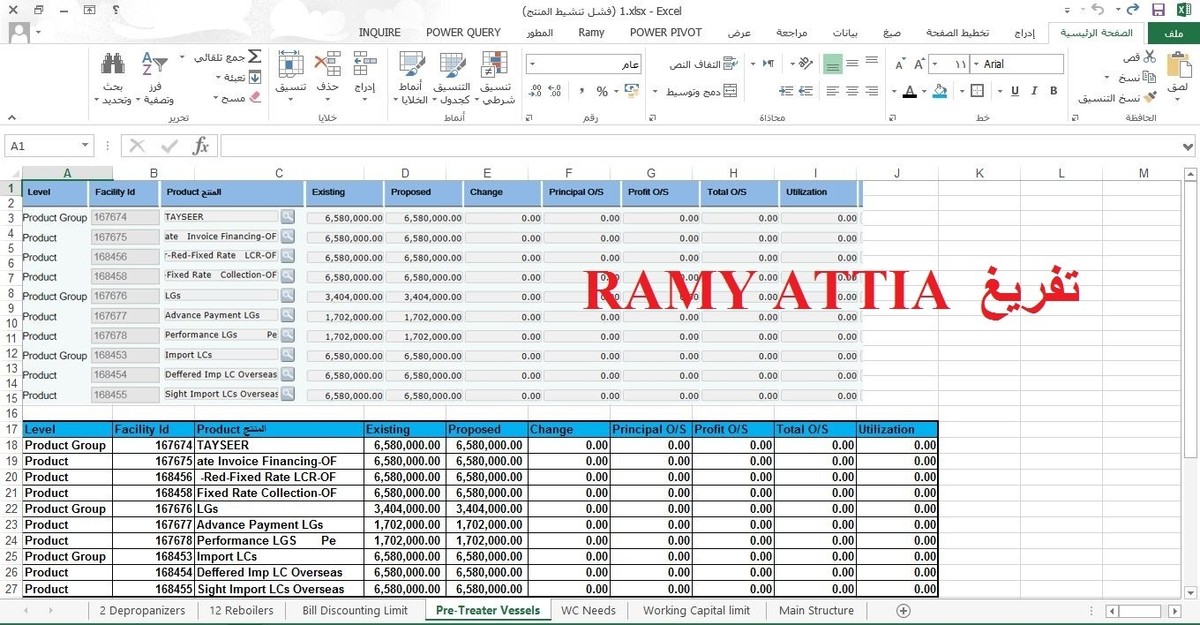Open the Pre-Treater Vessels sheet tab
The image size is (1200, 625).
(487, 610)
